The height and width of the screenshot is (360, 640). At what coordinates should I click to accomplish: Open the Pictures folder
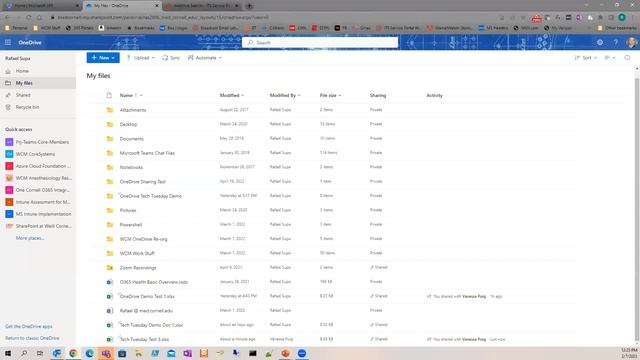point(128,210)
